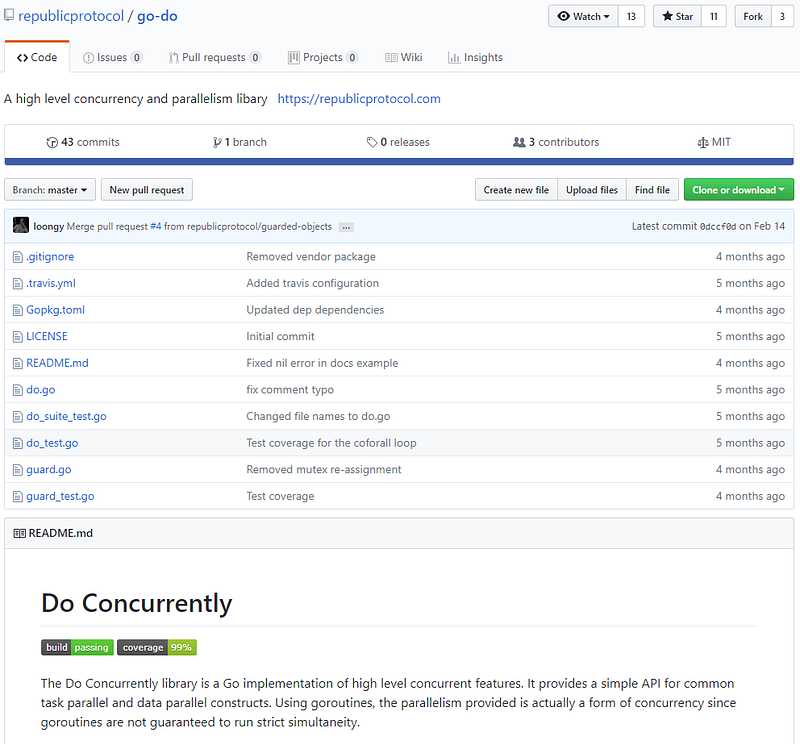
Task: Click the build passing badge
Action: [x=77, y=648]
